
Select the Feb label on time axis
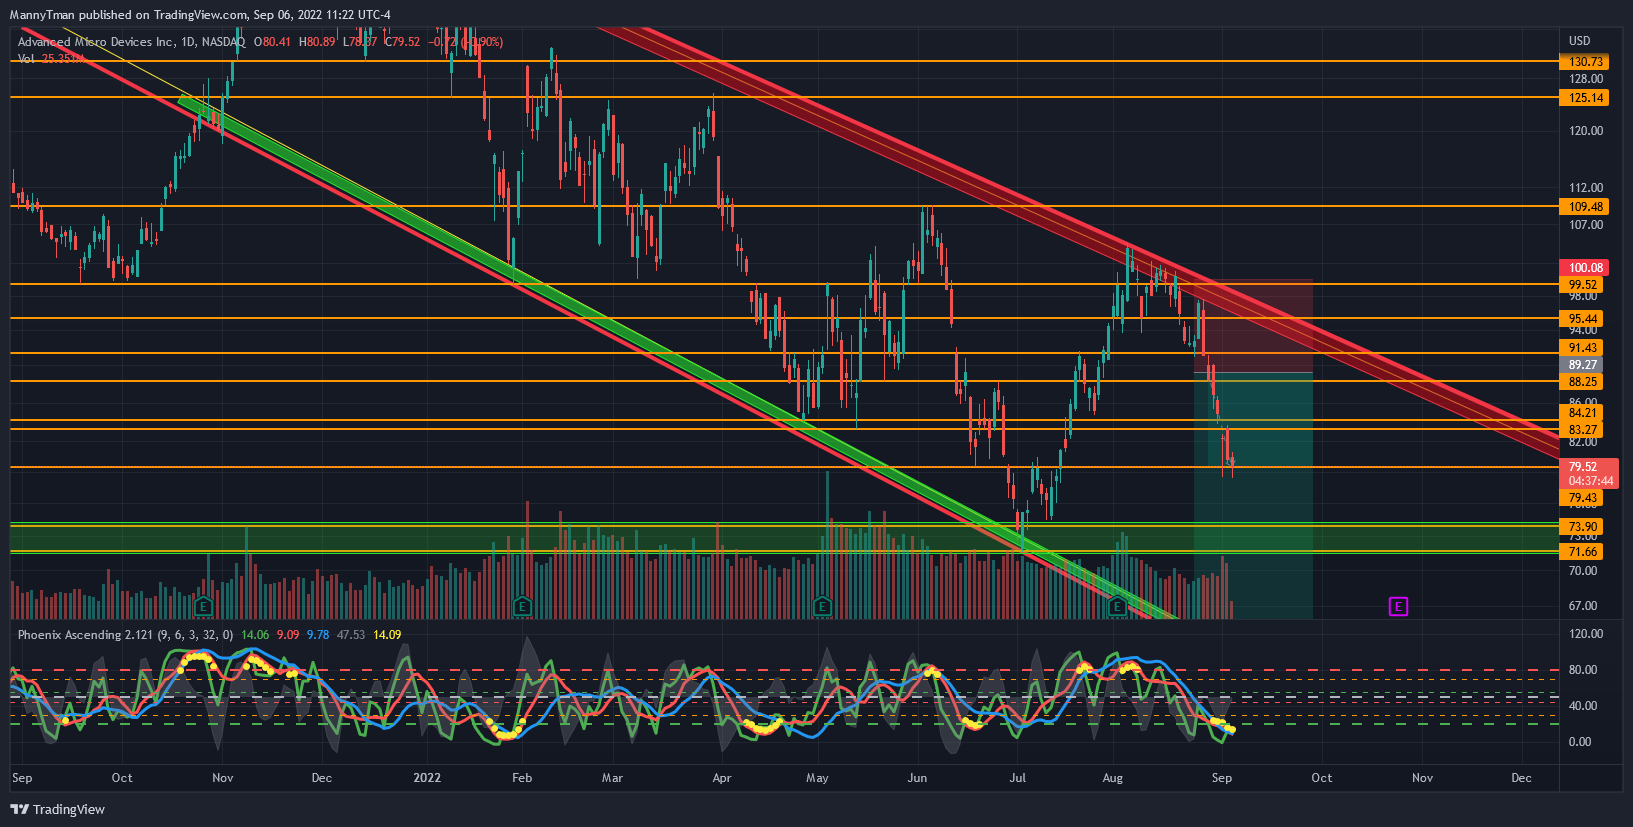pyautogui.click(x=522, y=778)
